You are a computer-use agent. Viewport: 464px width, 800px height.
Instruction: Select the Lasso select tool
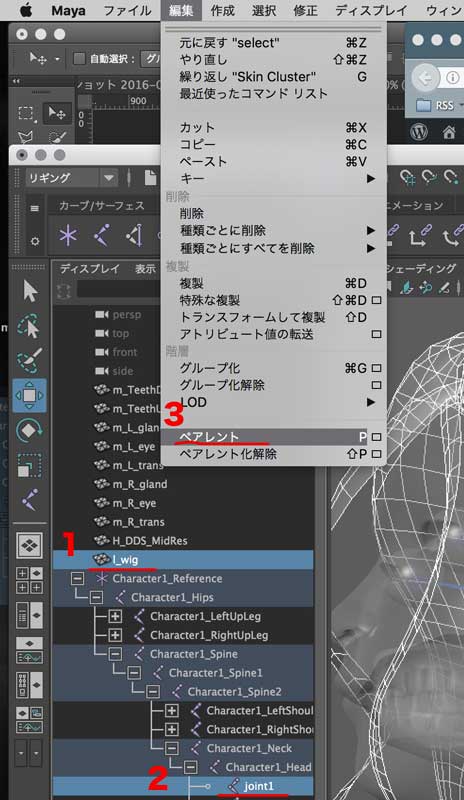29,327
